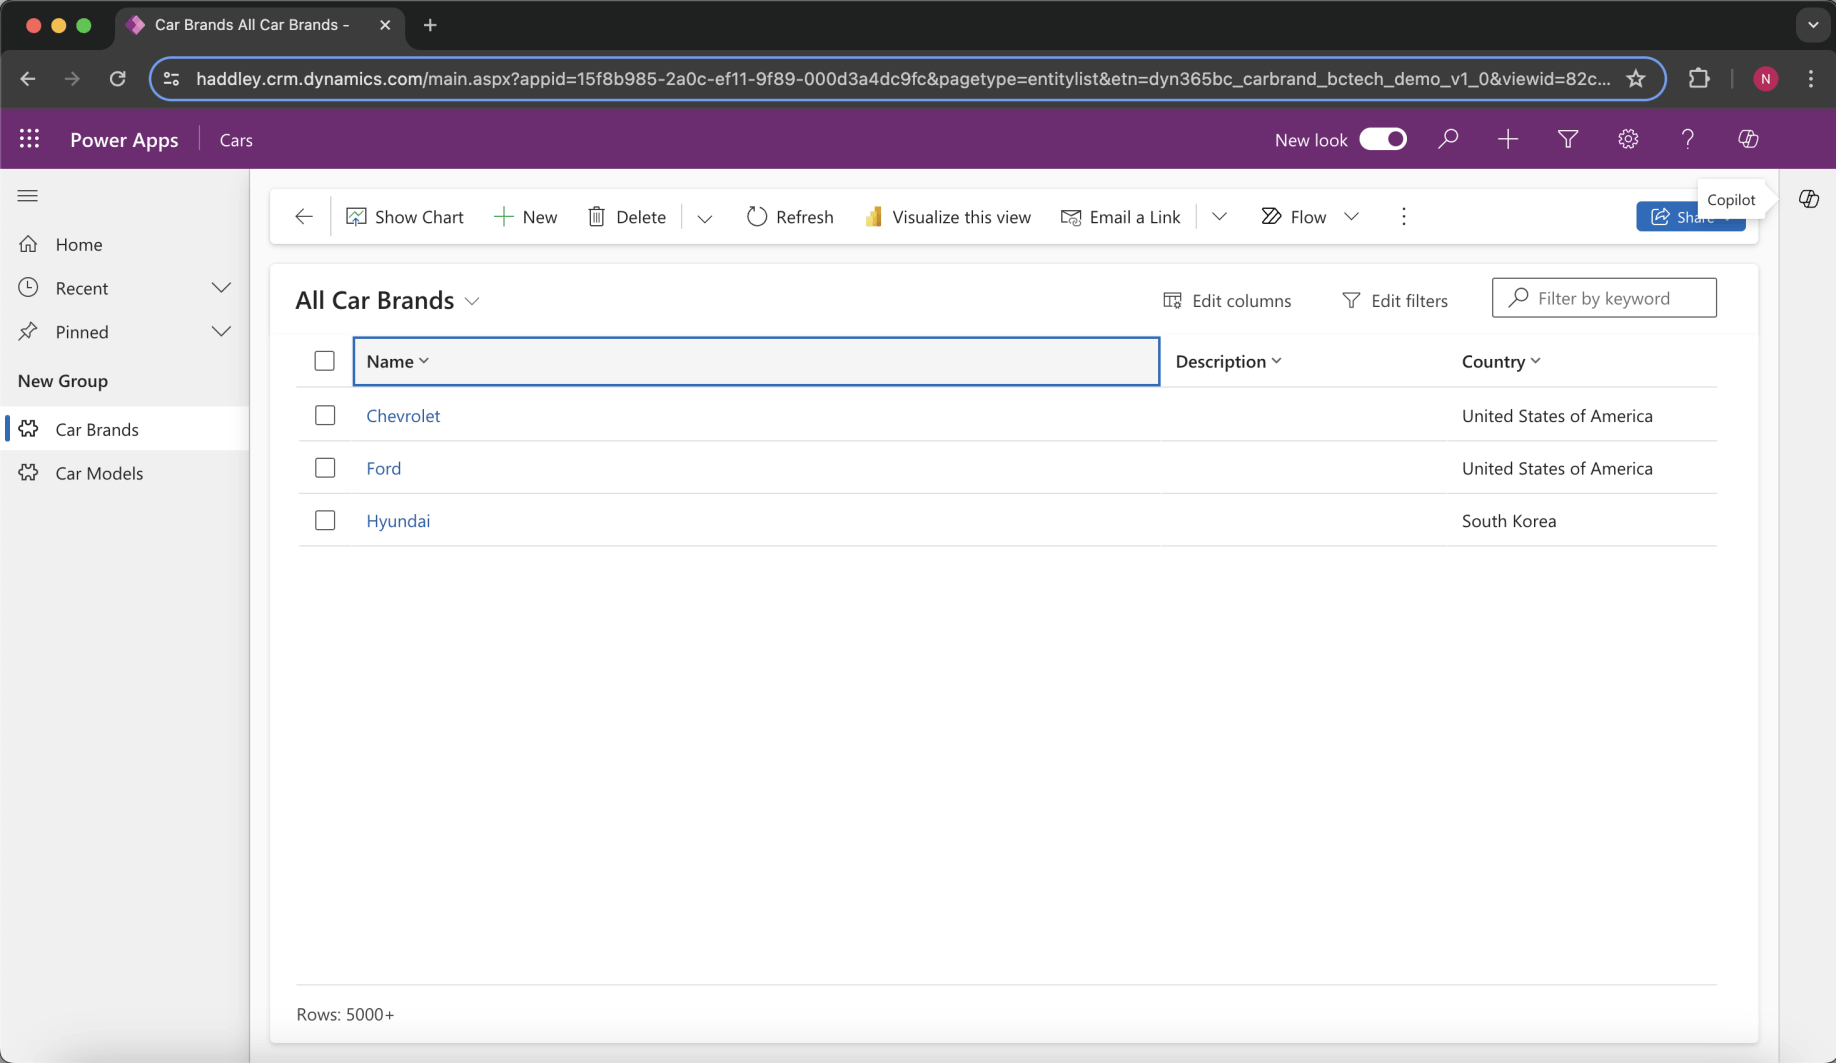This screenshot has height=1063, width=1836.
Task: Tick the select-all header checkbox
Action: [325, 361]
